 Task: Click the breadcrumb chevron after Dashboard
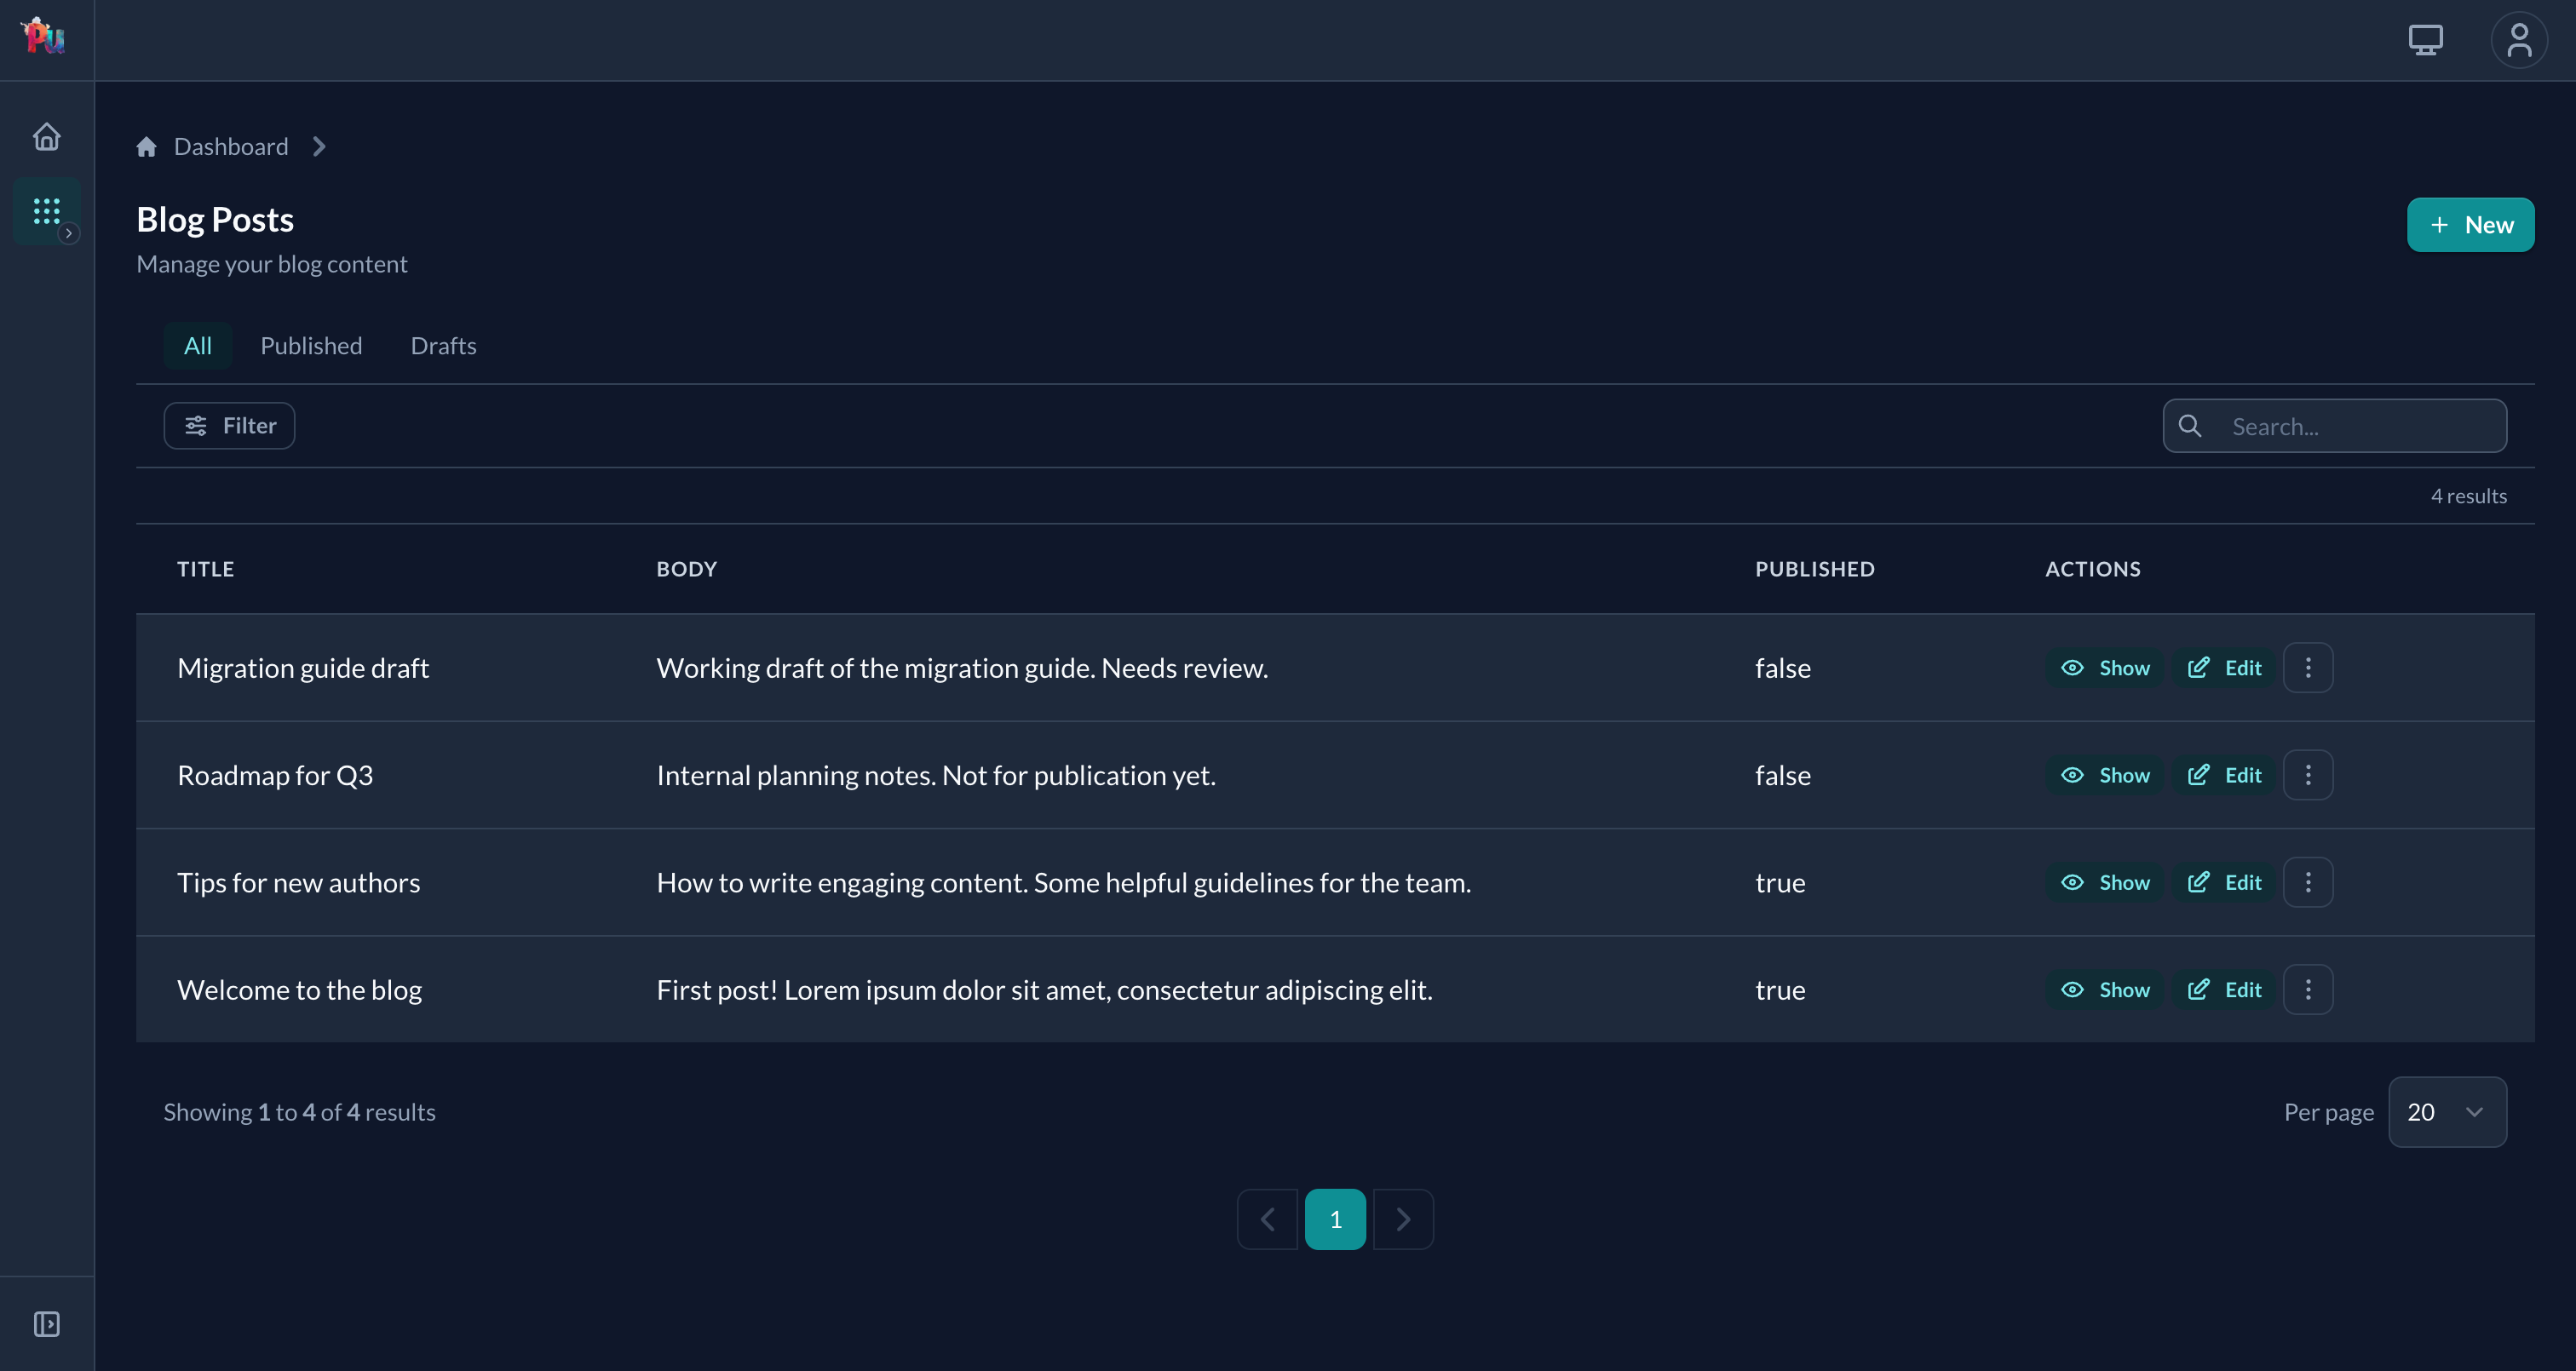point(319,147)
